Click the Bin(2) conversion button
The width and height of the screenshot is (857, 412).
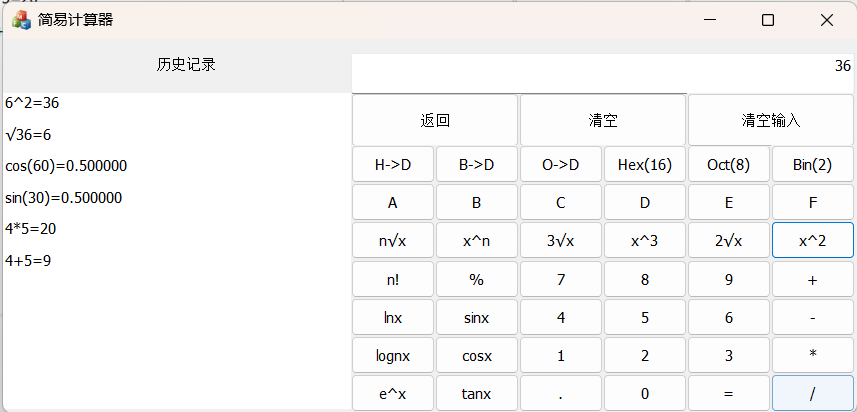[812, 165]
